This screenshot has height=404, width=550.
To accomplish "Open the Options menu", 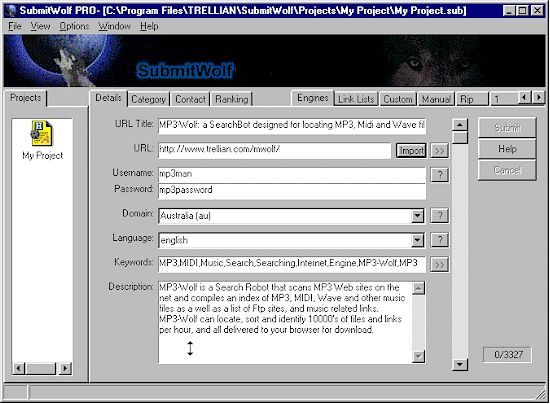I will 74,26.
